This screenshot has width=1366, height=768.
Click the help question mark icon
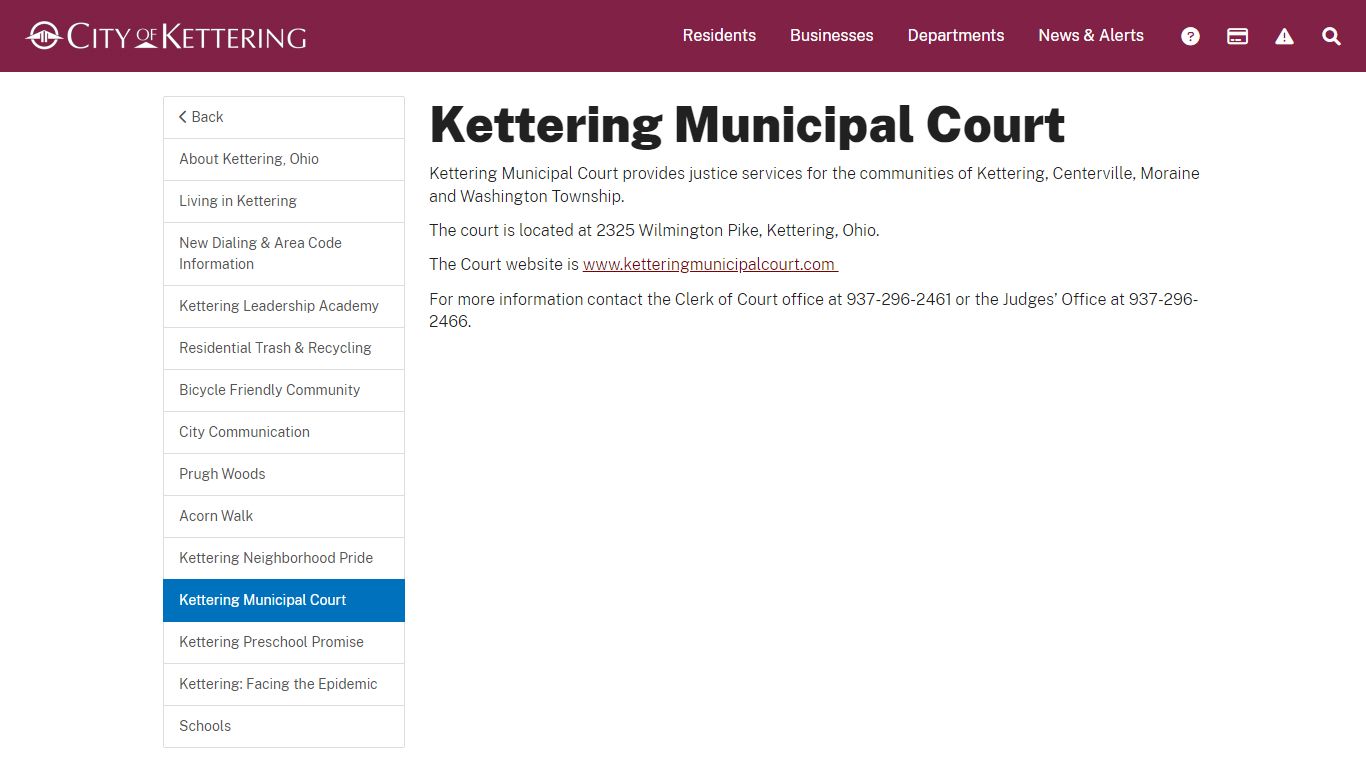1190,36
